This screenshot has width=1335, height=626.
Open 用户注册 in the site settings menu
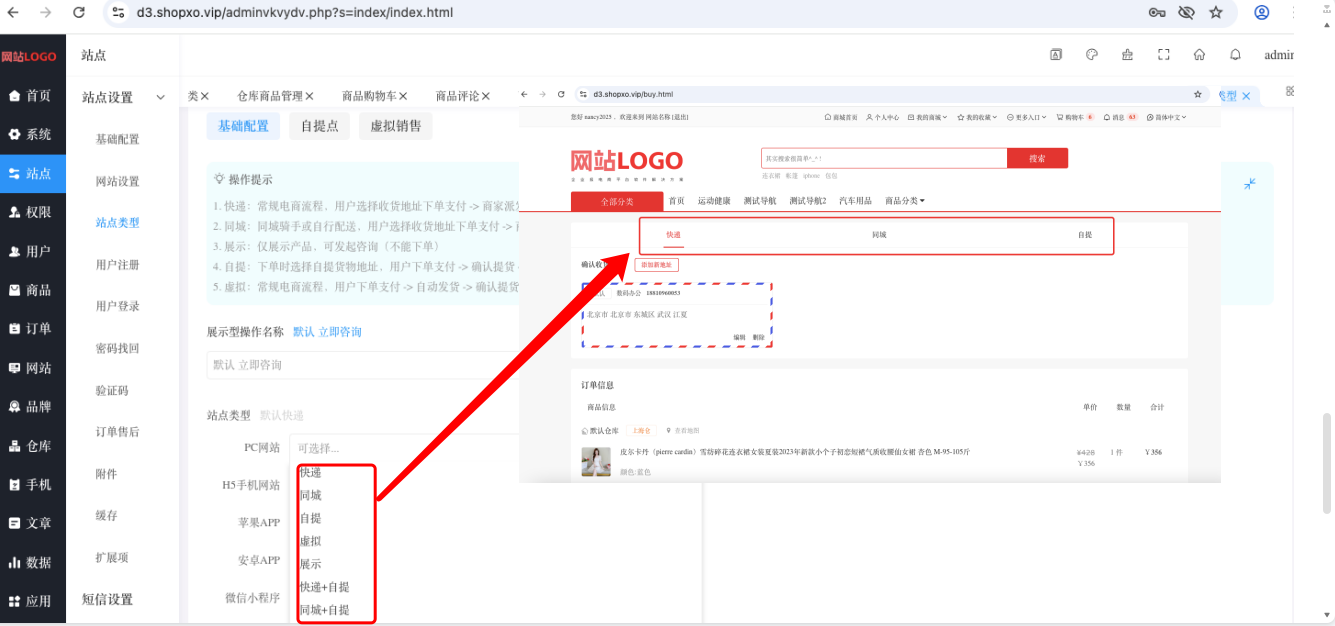point(117,265)
